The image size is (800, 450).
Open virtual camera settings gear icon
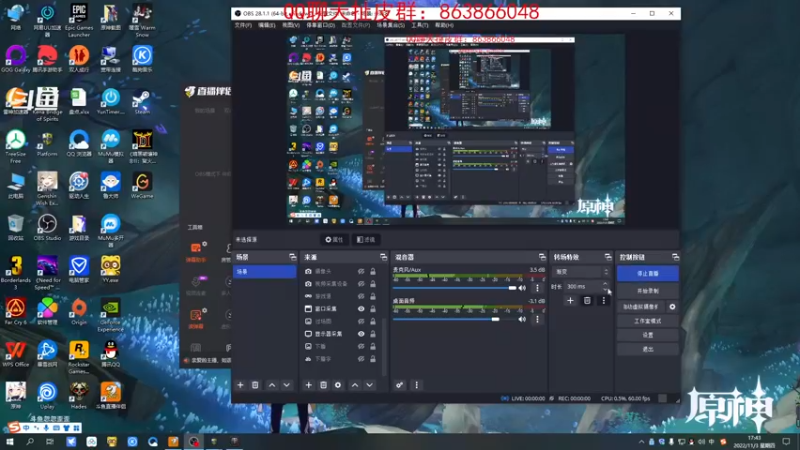(x=672, y=307)
